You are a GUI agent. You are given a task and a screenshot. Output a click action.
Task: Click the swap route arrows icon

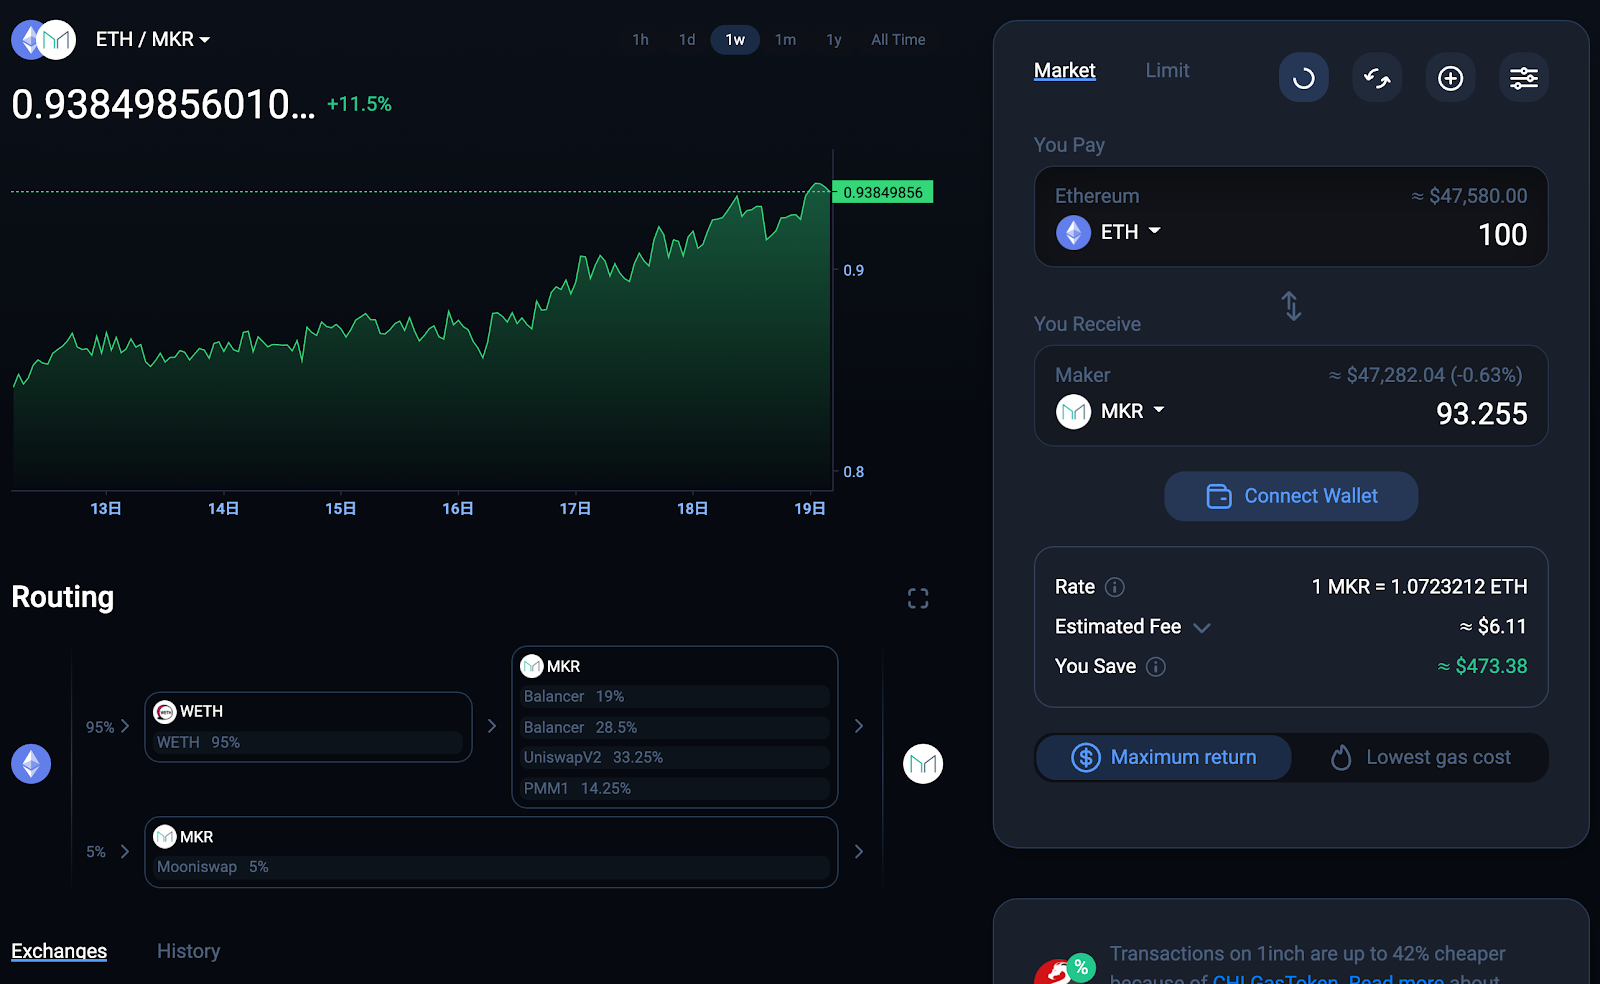coord(1377,78)
